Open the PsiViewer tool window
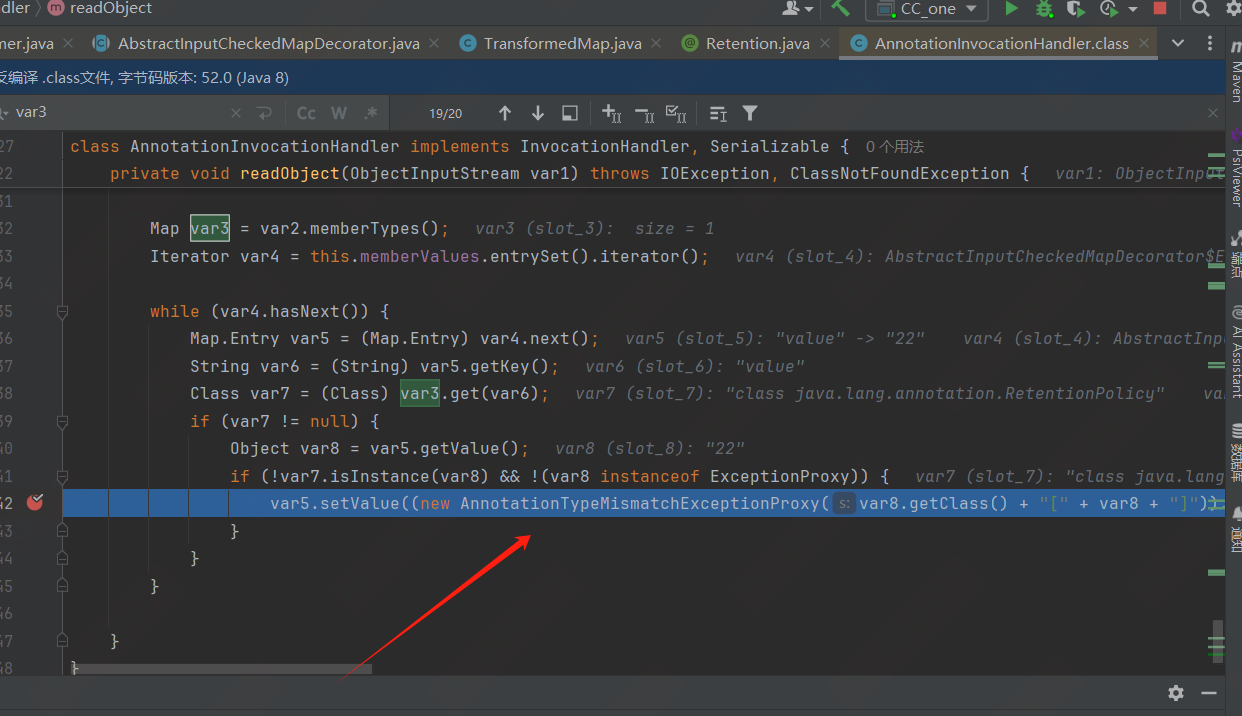The image size is (1242, 716). pyautogui.click(x=1235, y=170)
